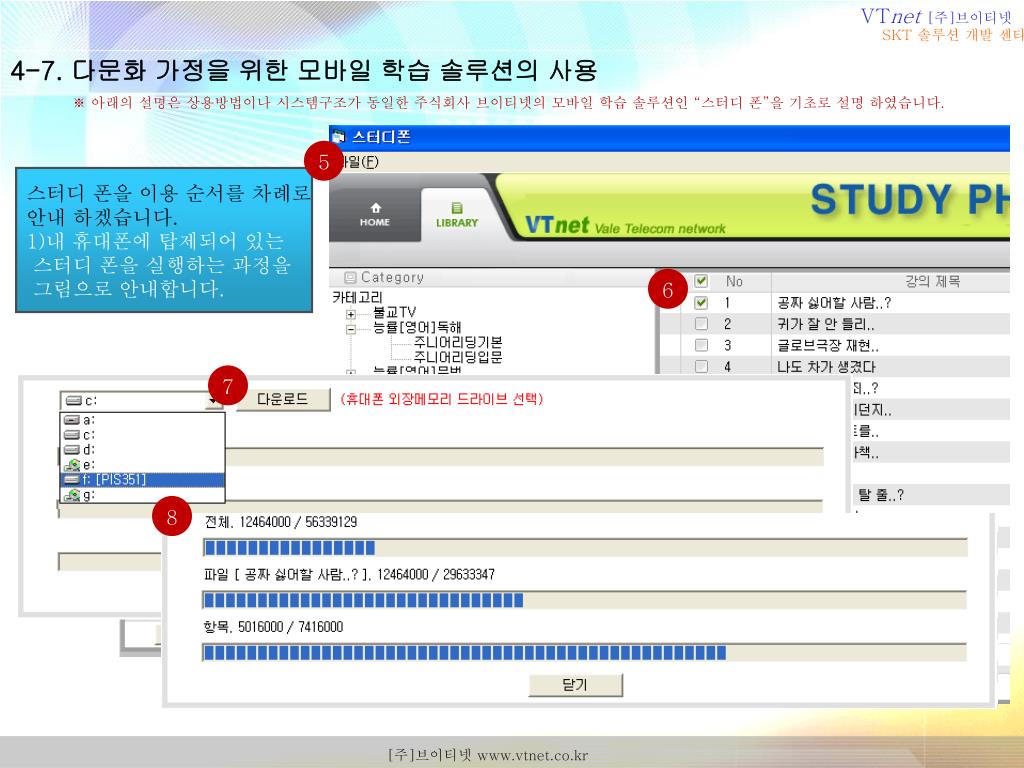Check lecture 4 나도 차가 생겼다
The height and width of the screenshot is (768, 1024).
pyautogui.click(x=701, y=366)
